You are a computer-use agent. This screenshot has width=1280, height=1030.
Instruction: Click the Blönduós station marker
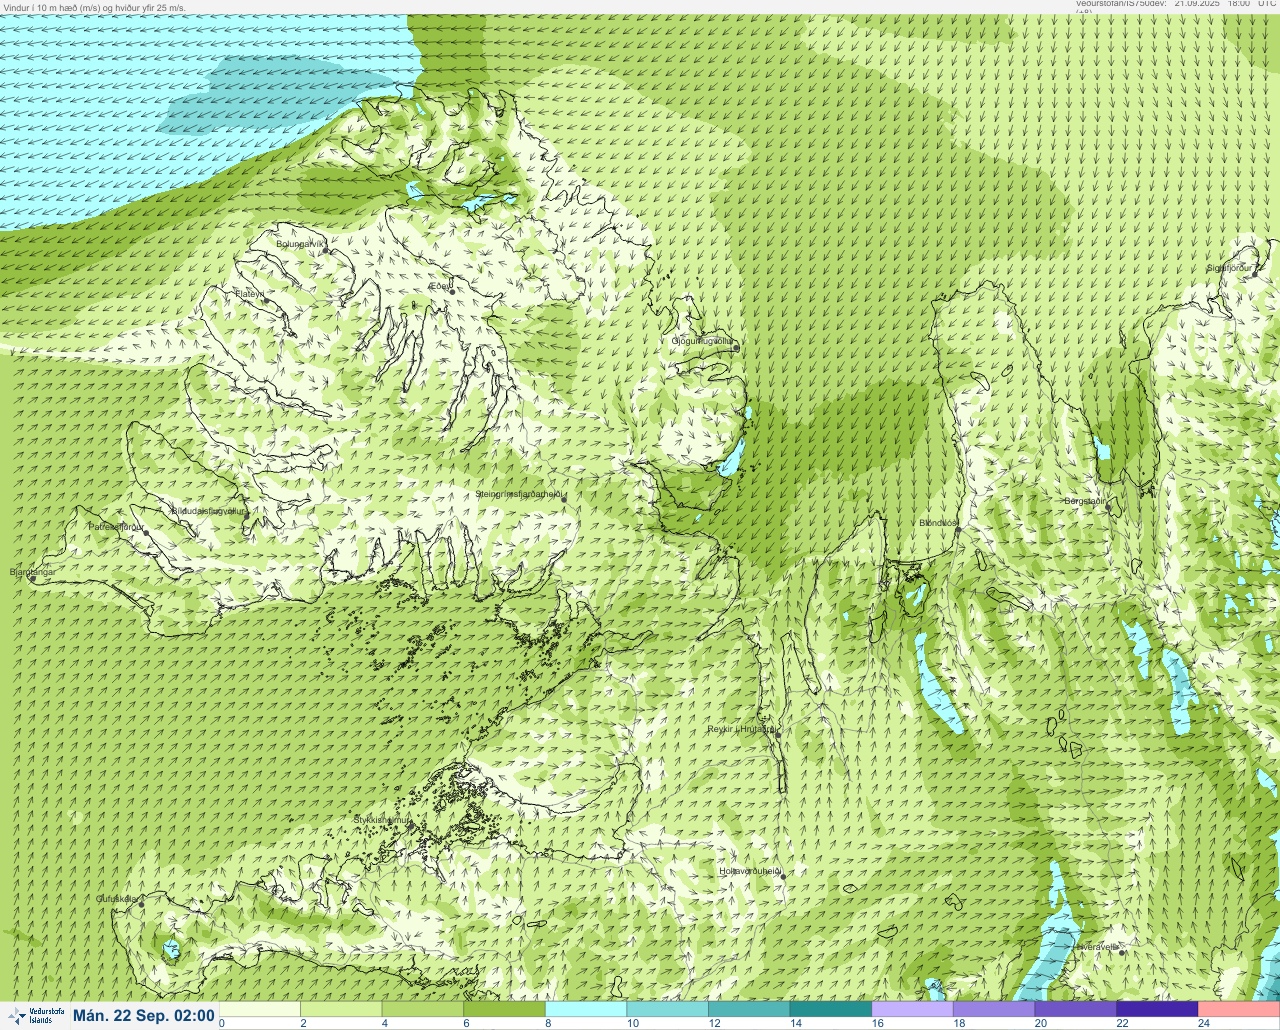[957, 531]
